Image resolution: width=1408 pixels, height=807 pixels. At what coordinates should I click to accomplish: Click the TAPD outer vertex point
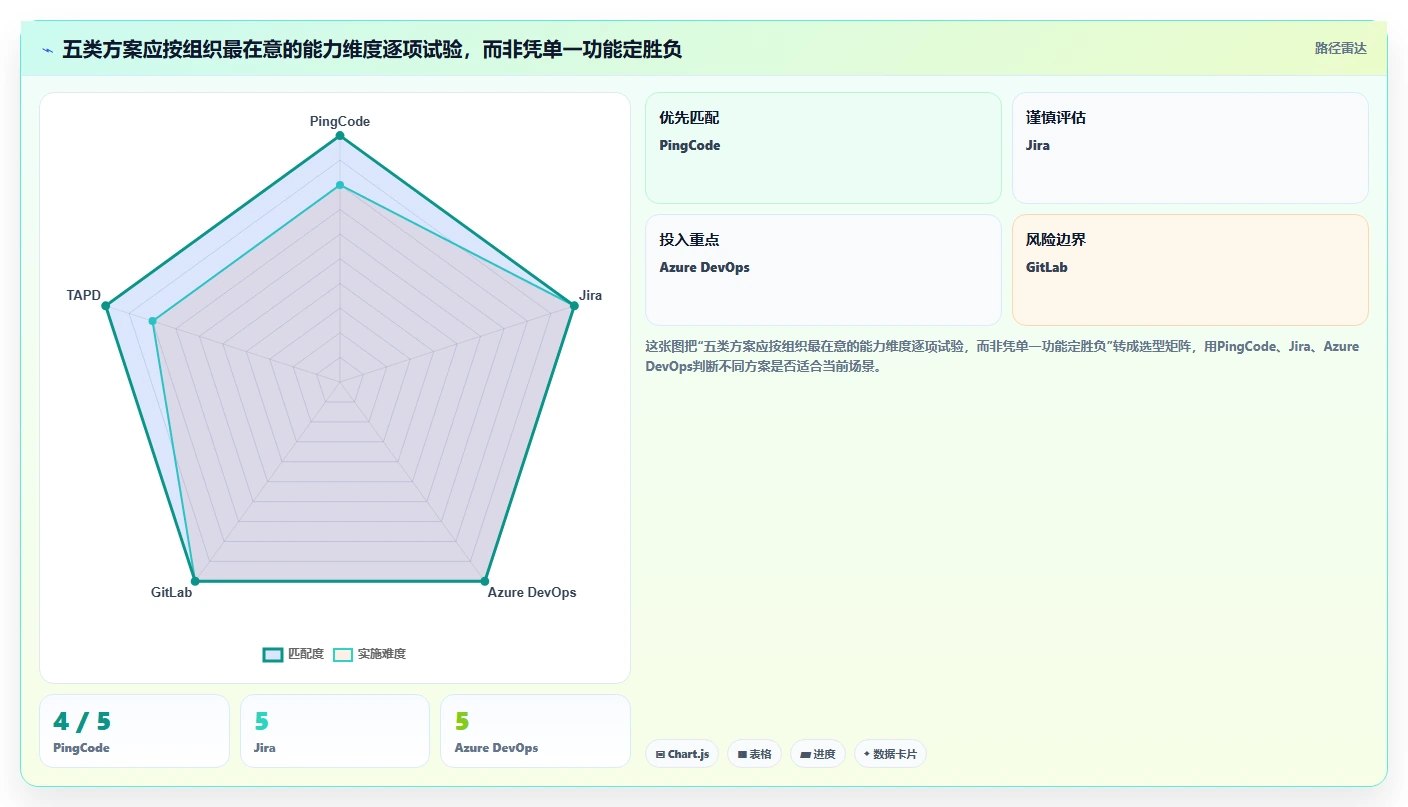[x=105, y=306]
